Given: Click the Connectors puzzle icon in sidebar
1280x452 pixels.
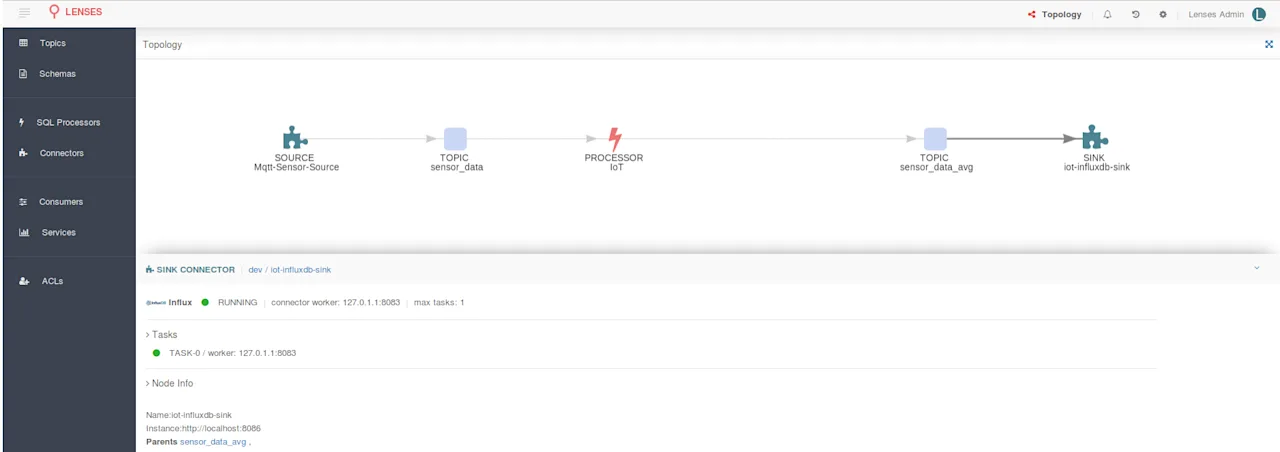Looking at the screenshot, I should (x=23, y=153).
